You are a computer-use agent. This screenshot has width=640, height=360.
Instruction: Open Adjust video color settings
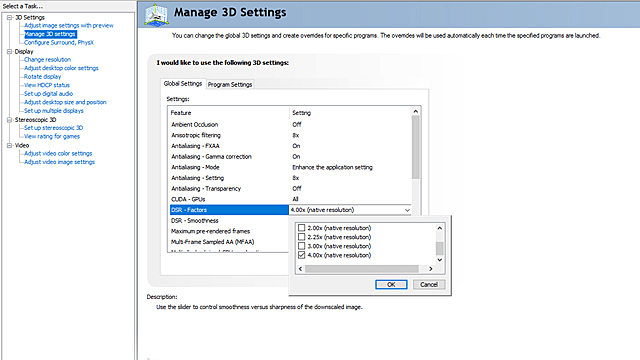click(58, 153)
